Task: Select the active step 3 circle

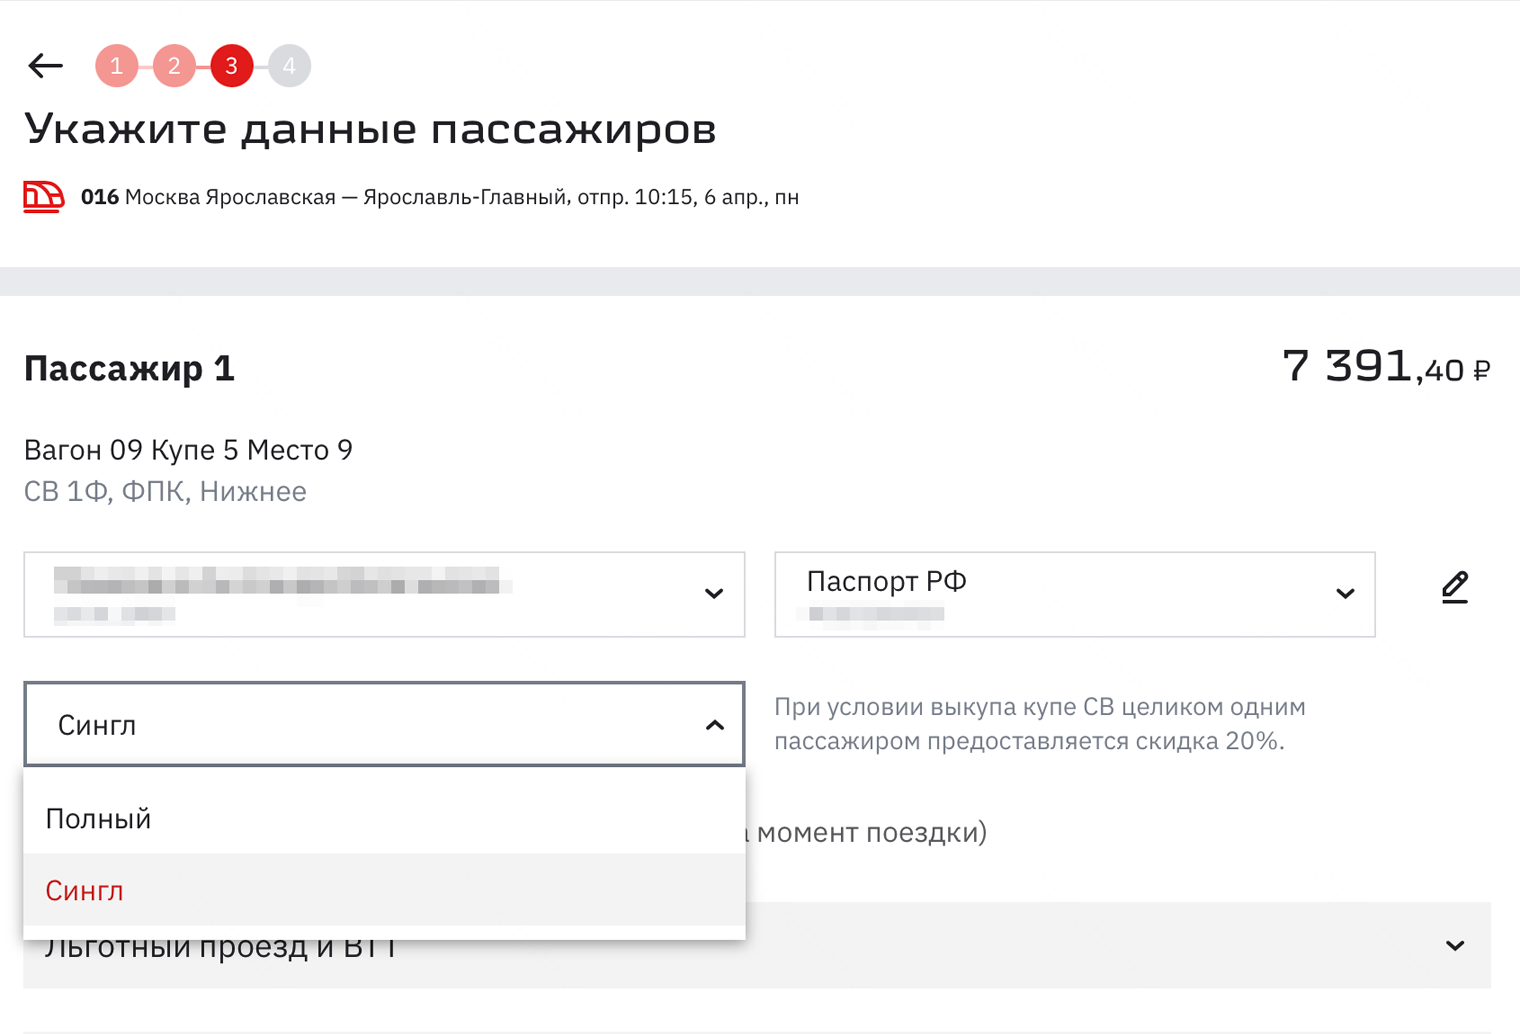Action: [232, 65]
